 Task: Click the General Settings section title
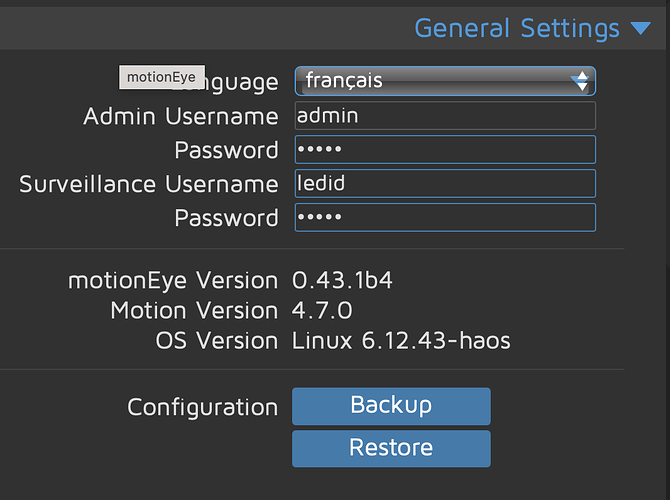coord(516,28)
